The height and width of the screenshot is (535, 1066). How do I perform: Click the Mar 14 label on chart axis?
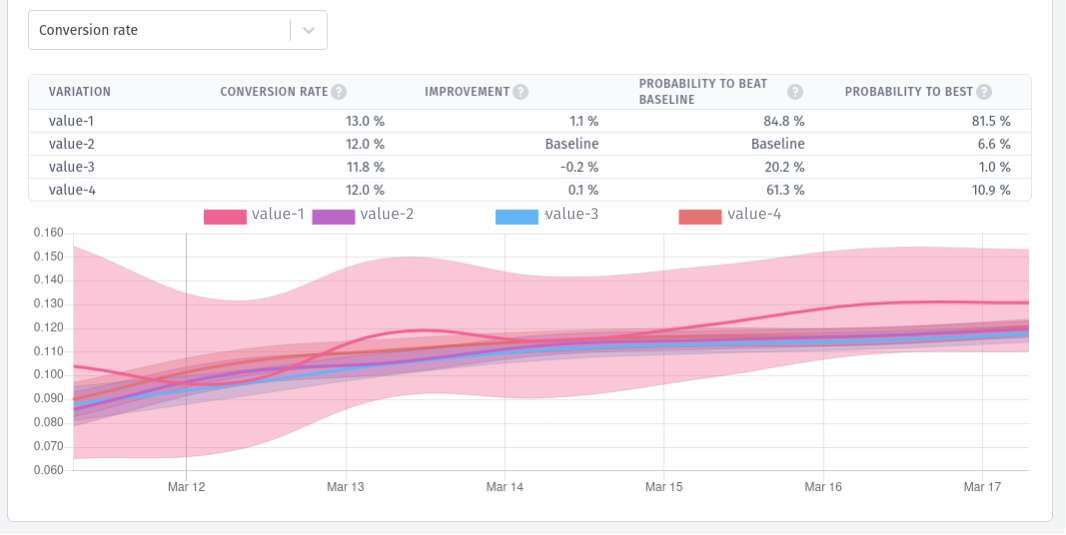point(504,487)
